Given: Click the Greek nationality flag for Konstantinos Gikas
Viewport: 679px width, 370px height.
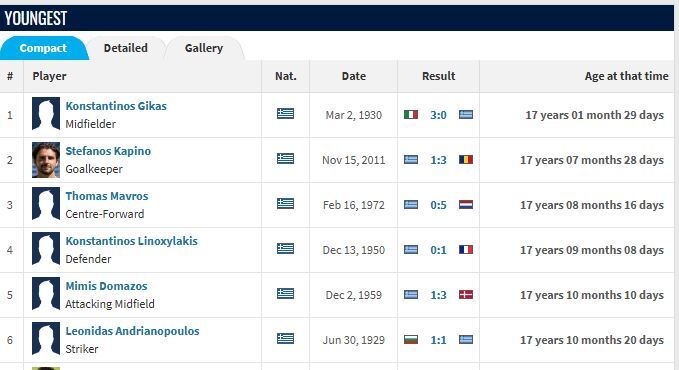Looking at the screenshot, I should (285, 114).
